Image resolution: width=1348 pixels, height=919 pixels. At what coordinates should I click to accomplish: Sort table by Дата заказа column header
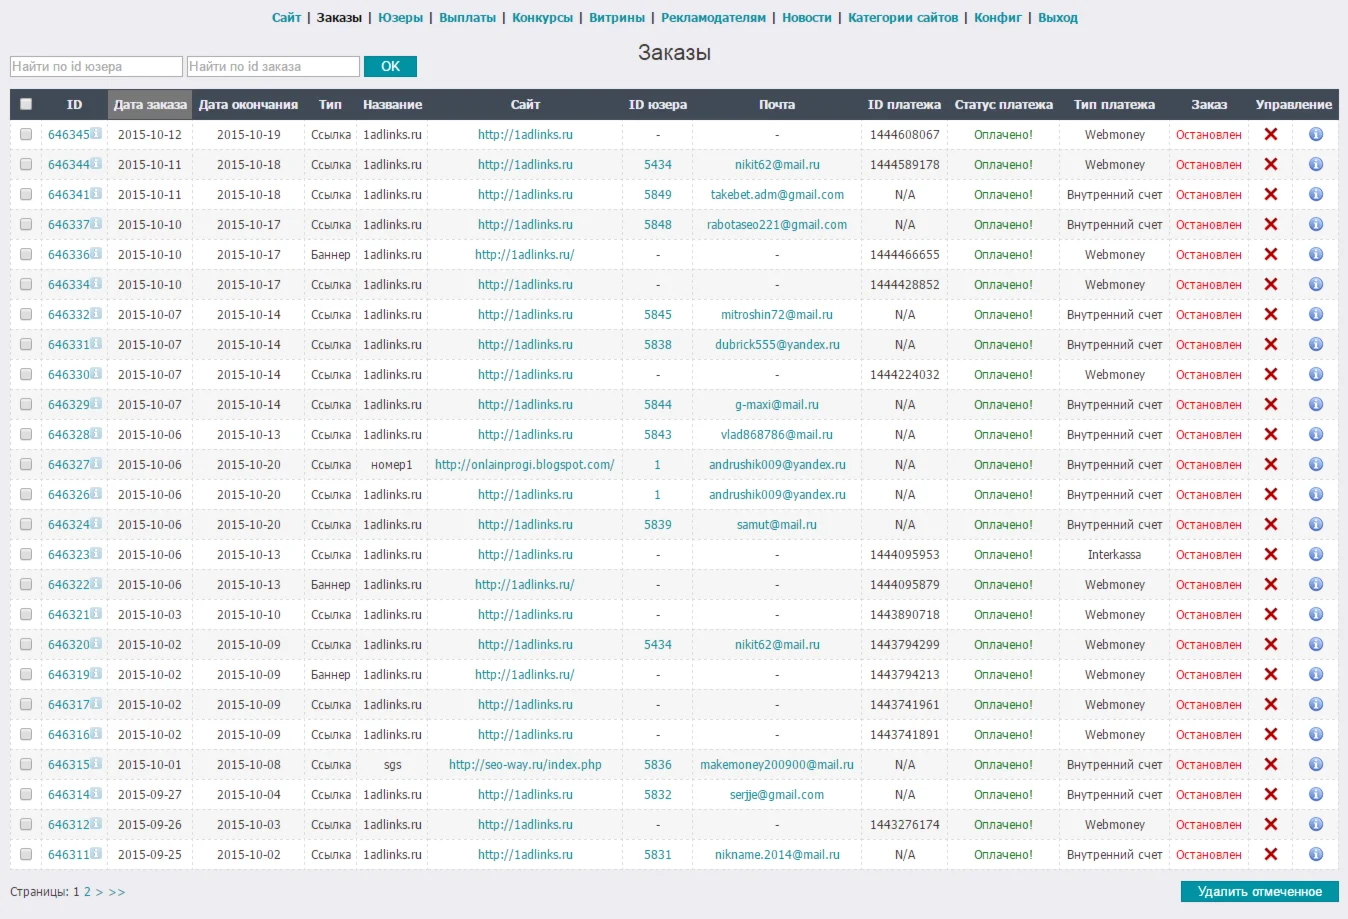pyautogui.click(x=150, y=104)
